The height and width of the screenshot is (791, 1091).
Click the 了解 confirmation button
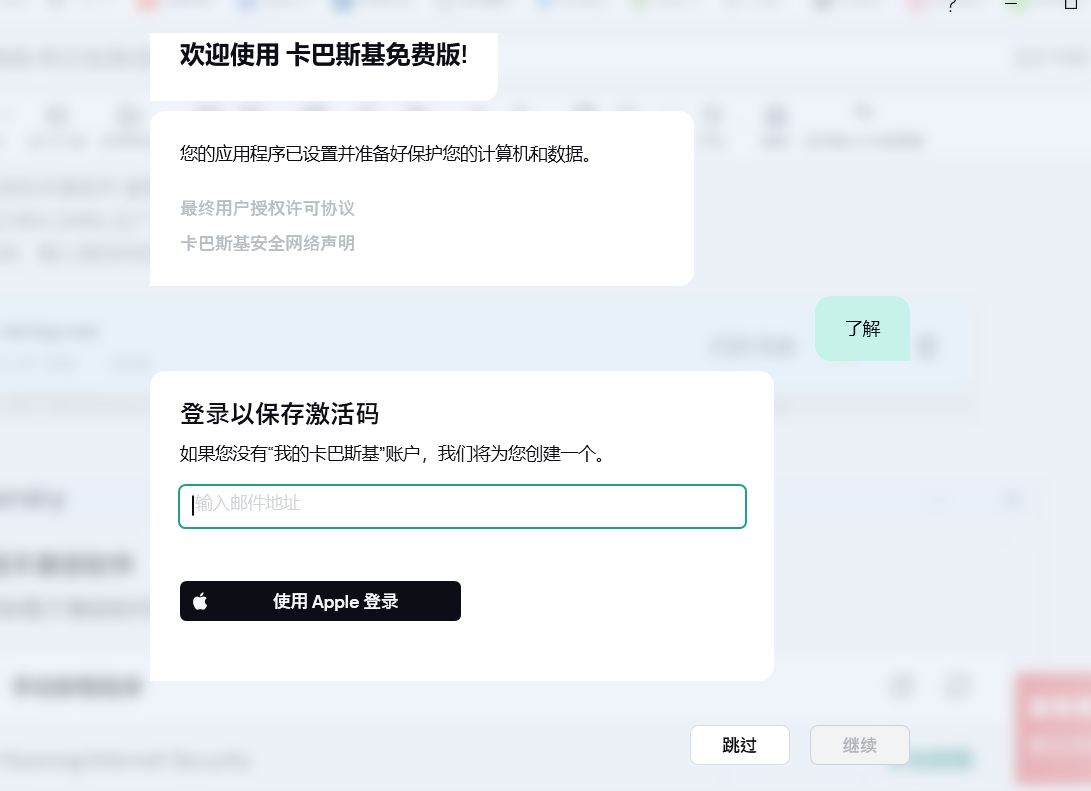click(862, 328)
